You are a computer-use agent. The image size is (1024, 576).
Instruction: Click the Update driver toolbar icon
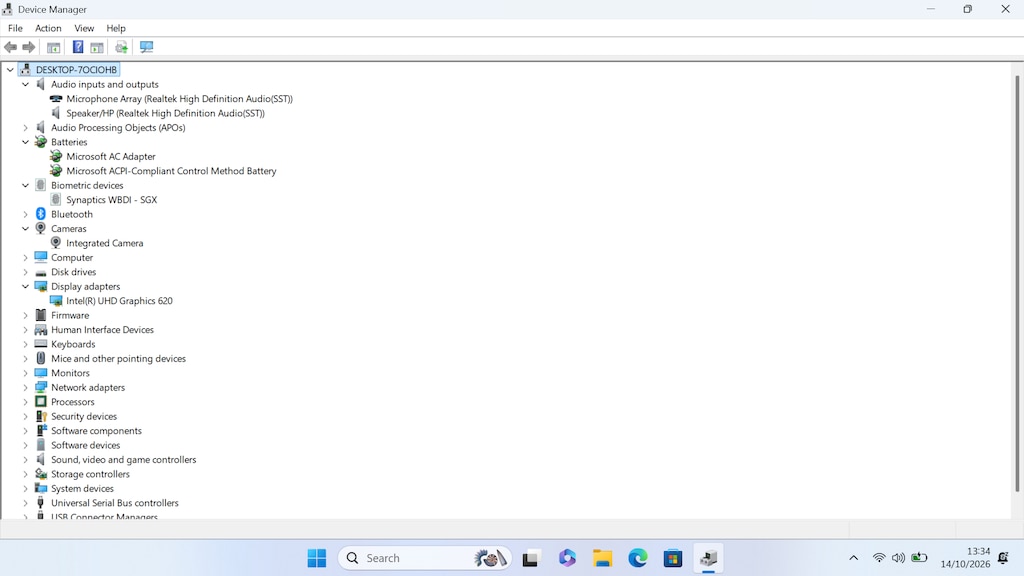(121, 47)
